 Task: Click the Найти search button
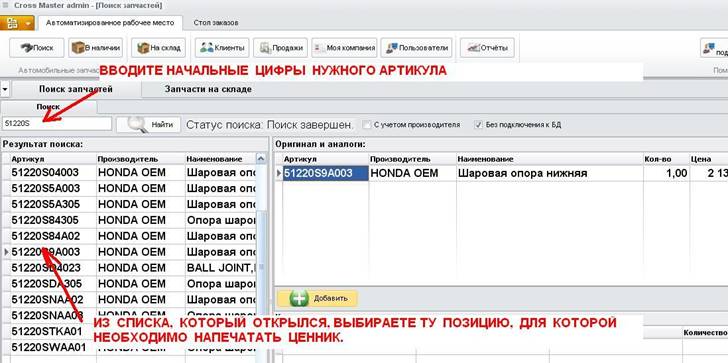[x=148, y=124]
